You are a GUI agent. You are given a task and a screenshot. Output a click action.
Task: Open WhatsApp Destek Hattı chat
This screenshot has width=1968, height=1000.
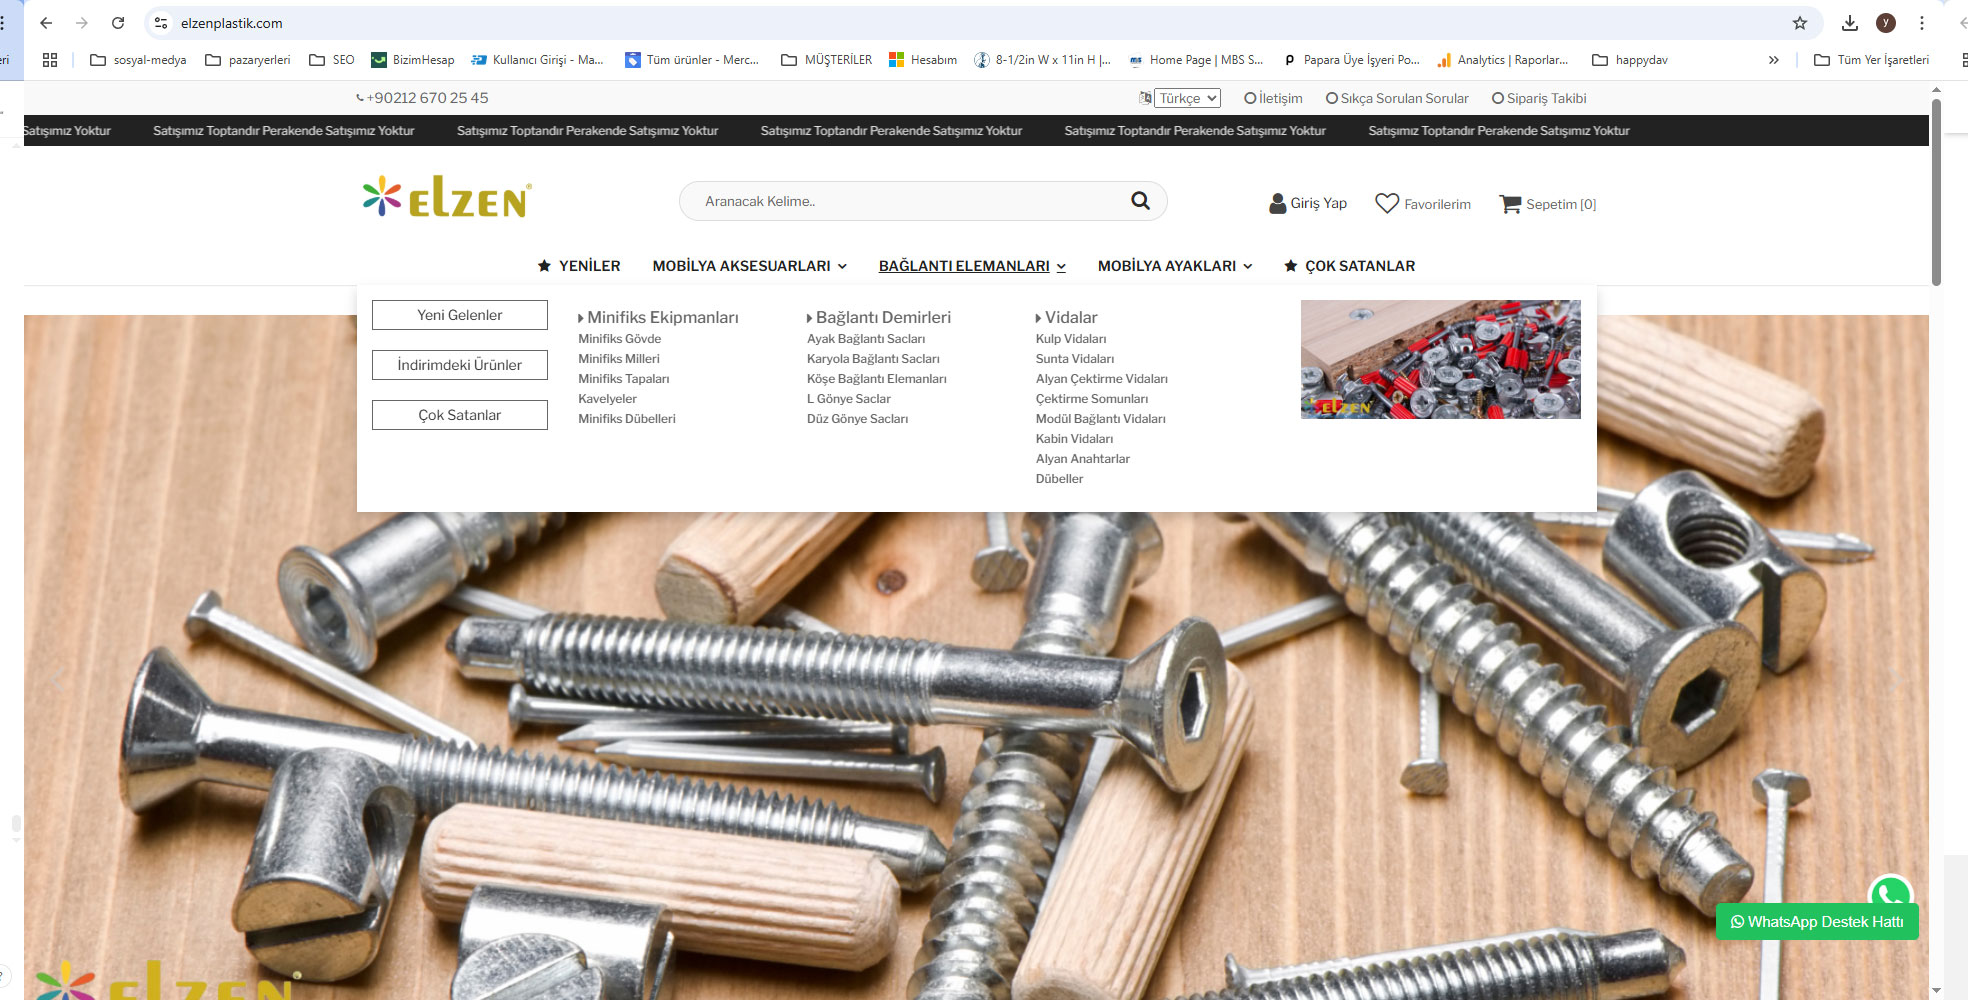[1816, 921]
